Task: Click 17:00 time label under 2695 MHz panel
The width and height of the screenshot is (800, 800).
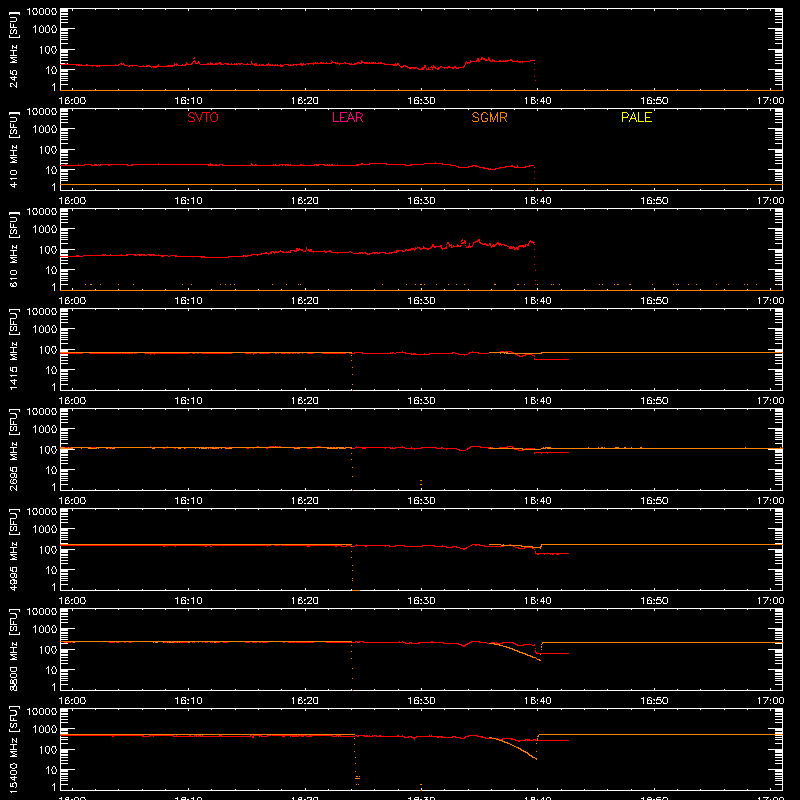Action: 770,501
